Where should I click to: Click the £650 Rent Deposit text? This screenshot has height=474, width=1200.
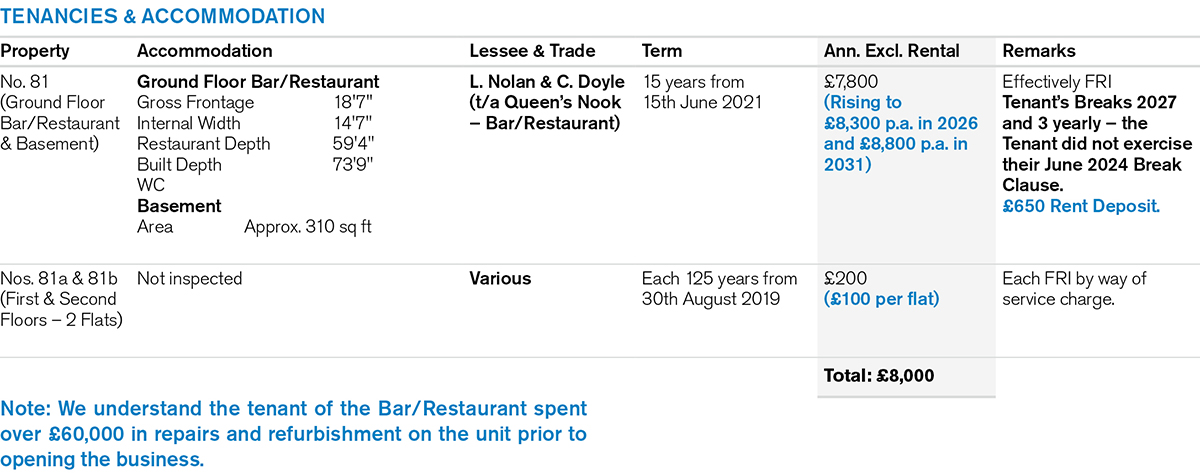1081,206
